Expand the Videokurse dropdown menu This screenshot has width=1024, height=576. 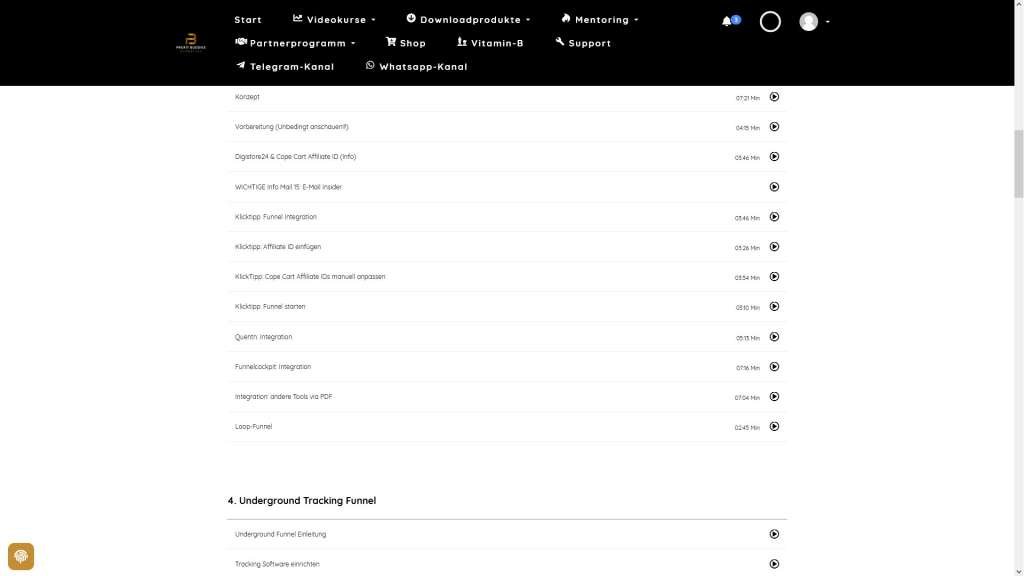point(335,20)
